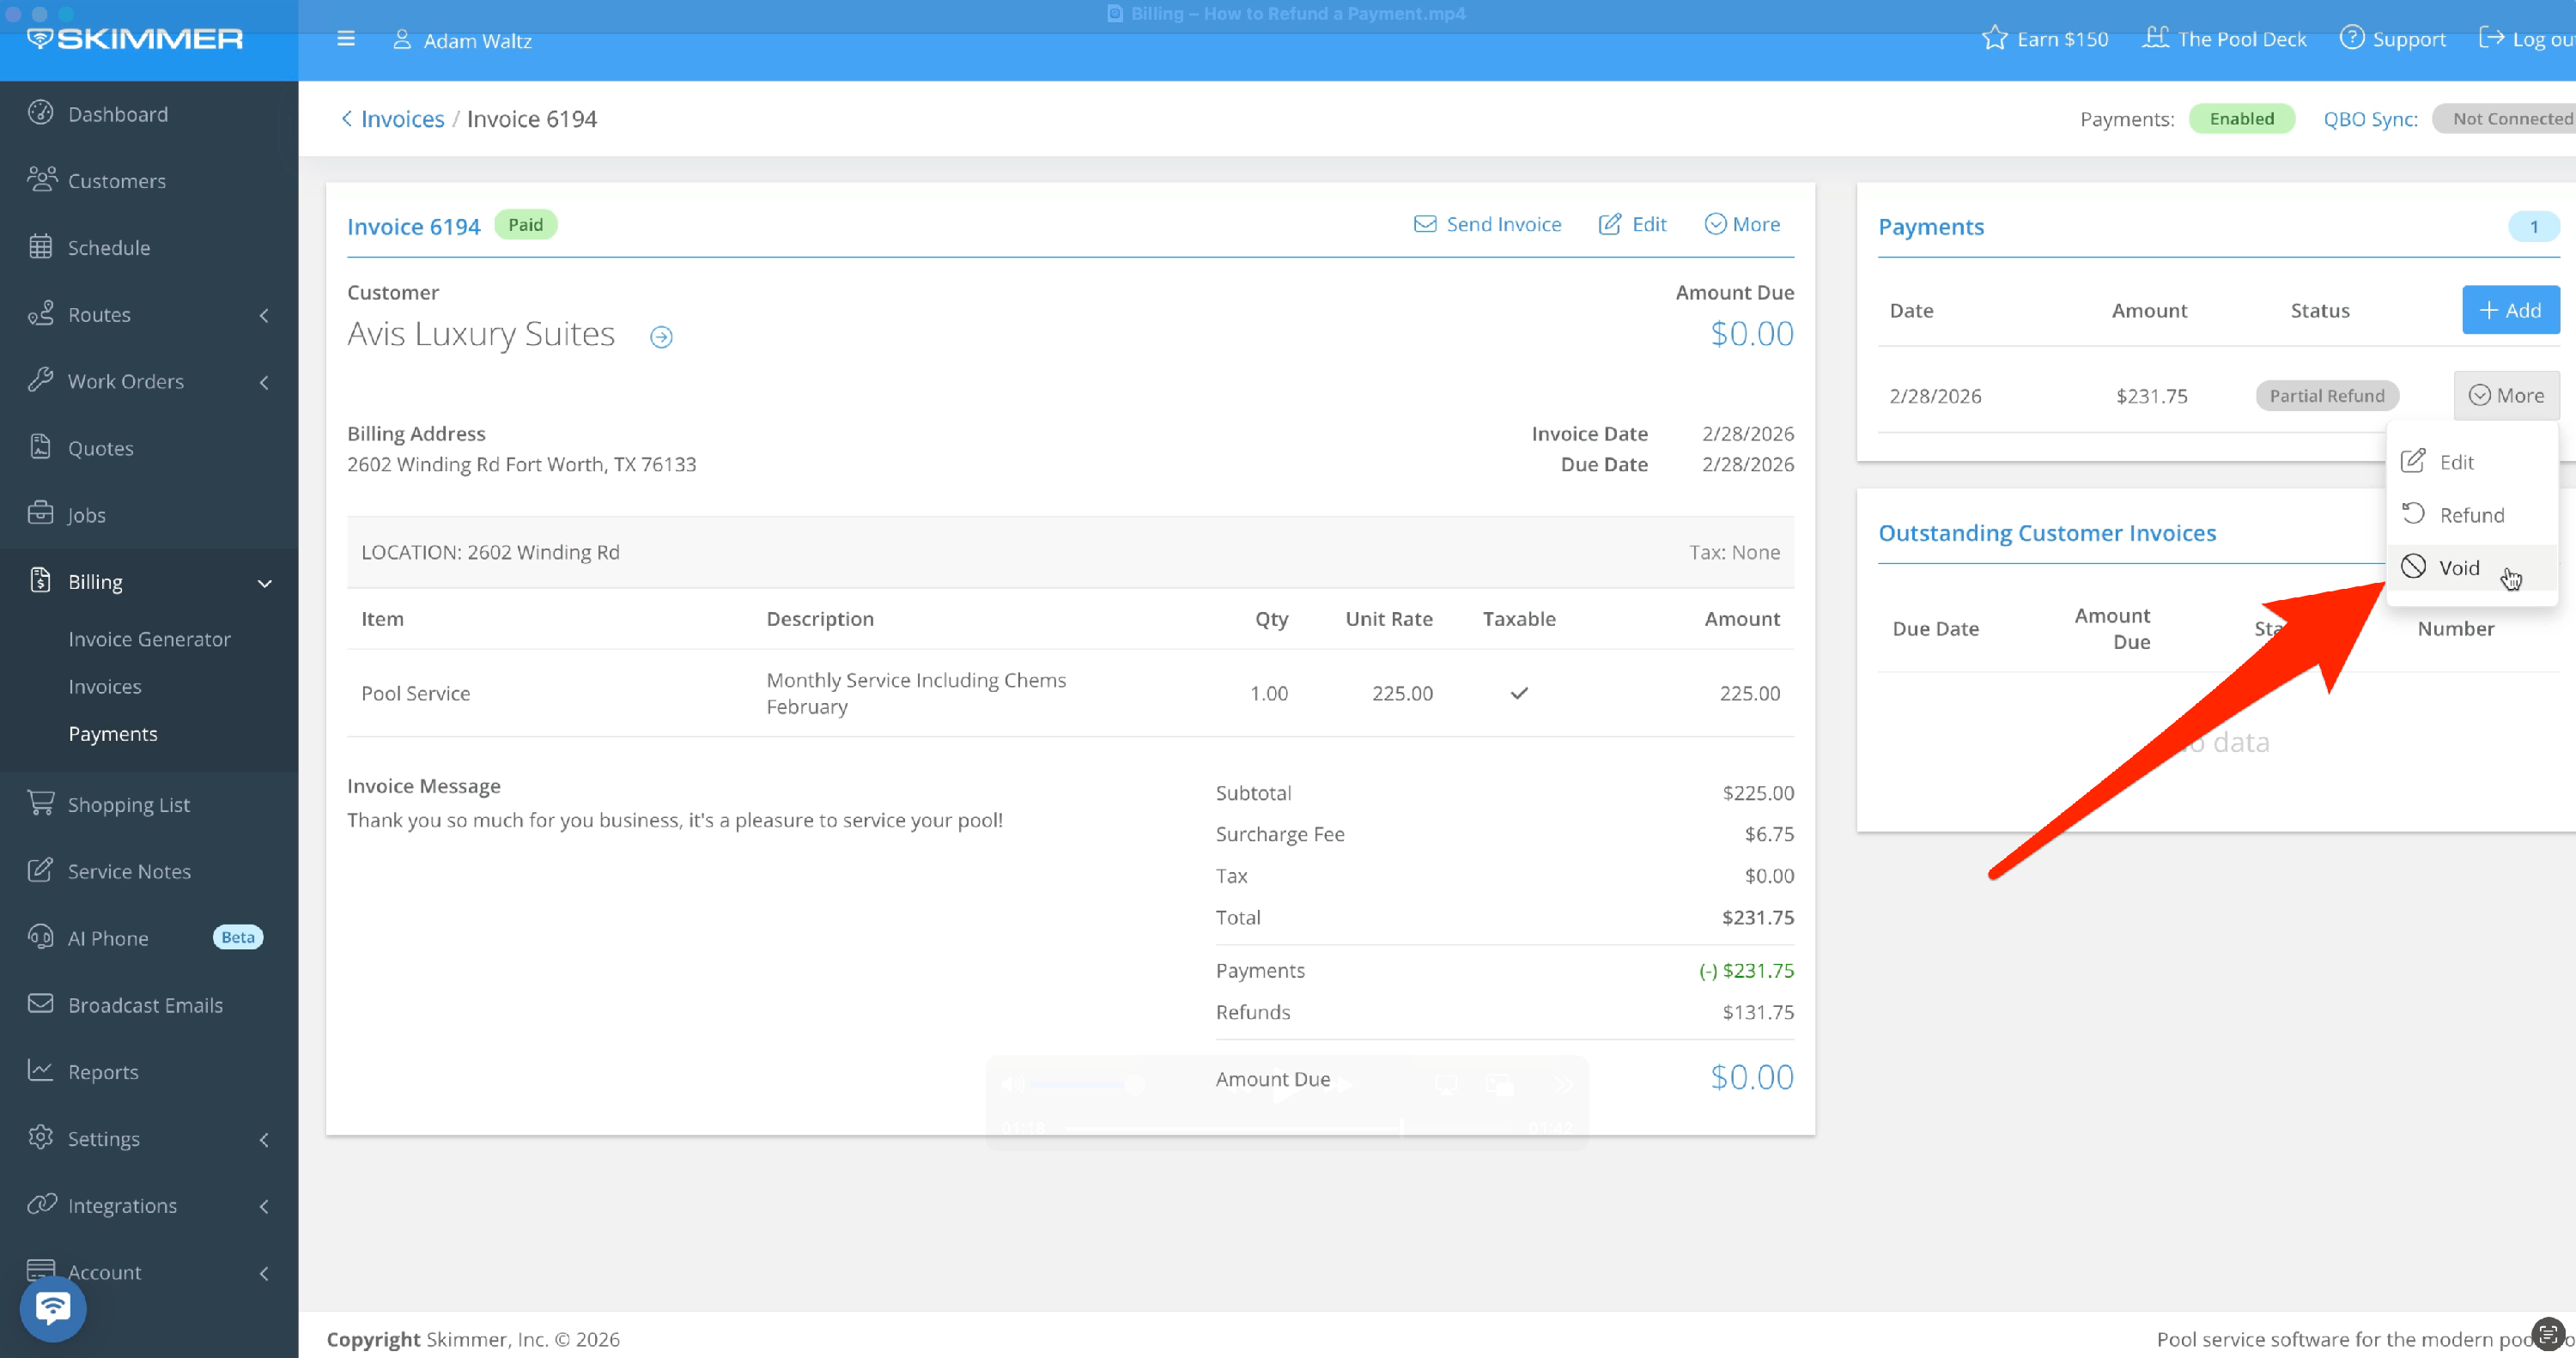This screenshot has width=2576, height=1358.
Task: Go to Schedule in sidebar
Action: (108, 247)
